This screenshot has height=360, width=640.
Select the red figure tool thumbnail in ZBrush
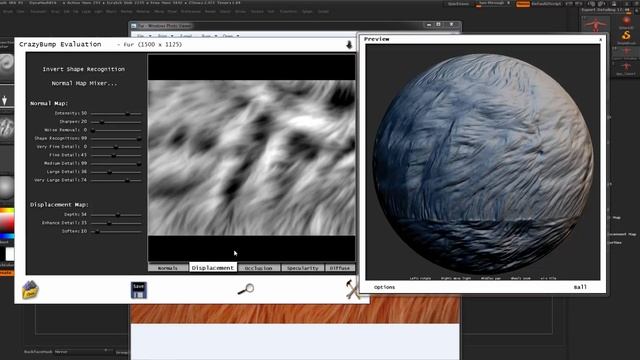click(596, 24)
